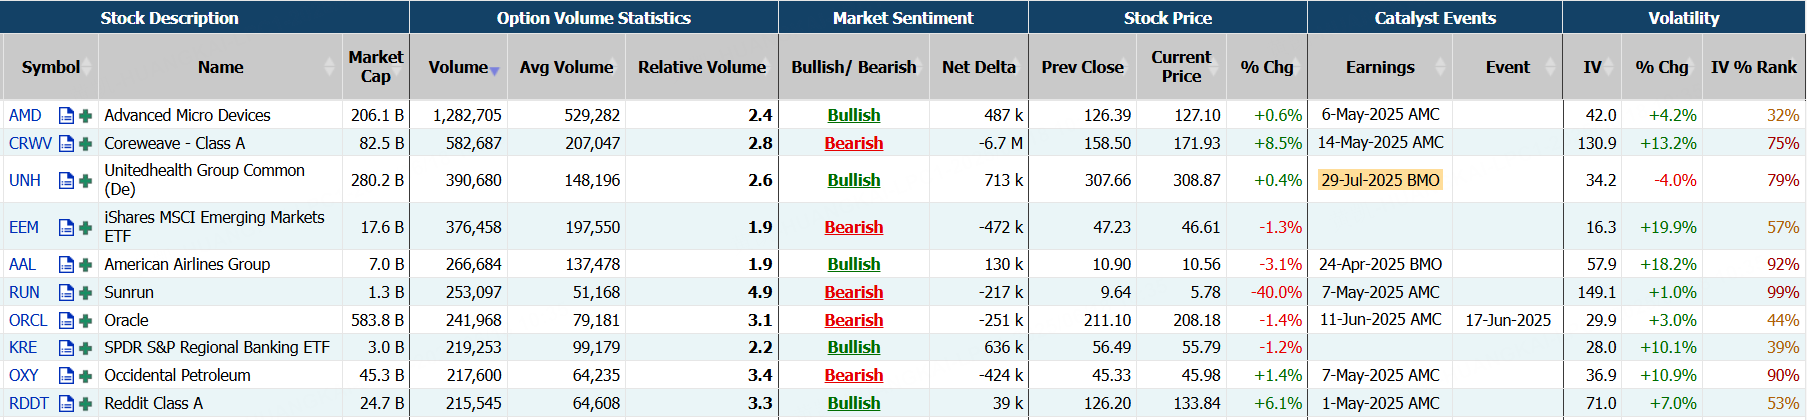Open the CRWV symbol link

pyautogui.click(x=30, y=144)
